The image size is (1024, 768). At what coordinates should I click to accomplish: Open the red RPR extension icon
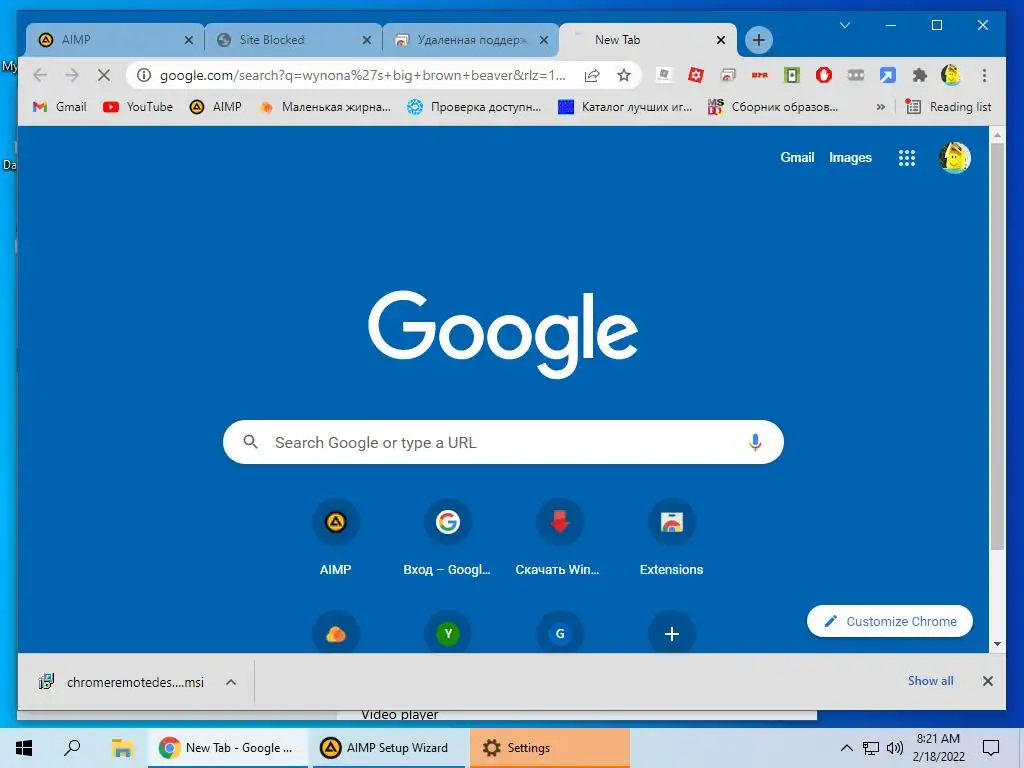(760, 75)
